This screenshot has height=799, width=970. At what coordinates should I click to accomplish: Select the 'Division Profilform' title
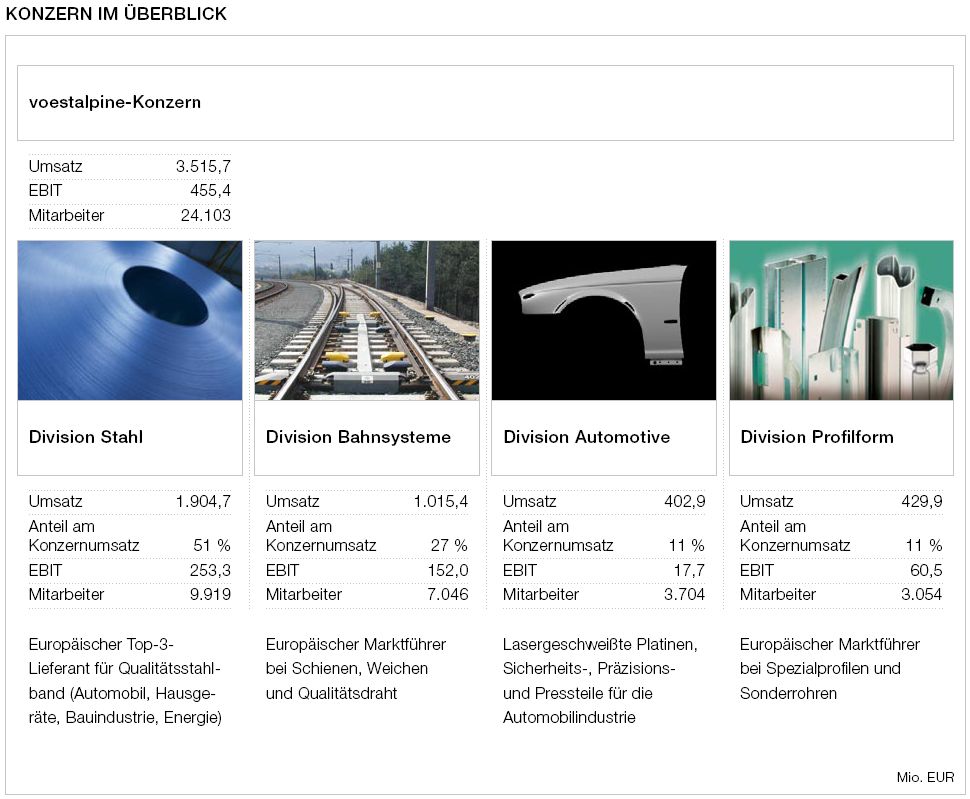(x=817, y=437)
